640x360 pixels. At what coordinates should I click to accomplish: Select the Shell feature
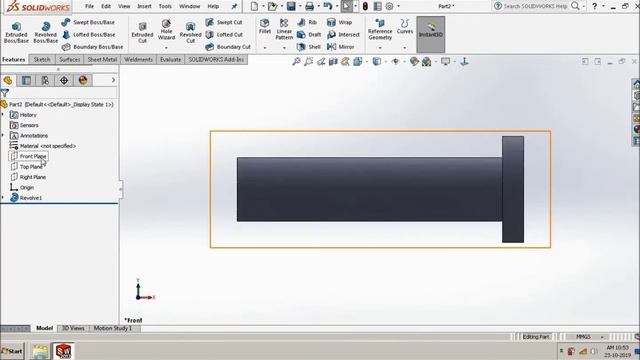(309, 47)
